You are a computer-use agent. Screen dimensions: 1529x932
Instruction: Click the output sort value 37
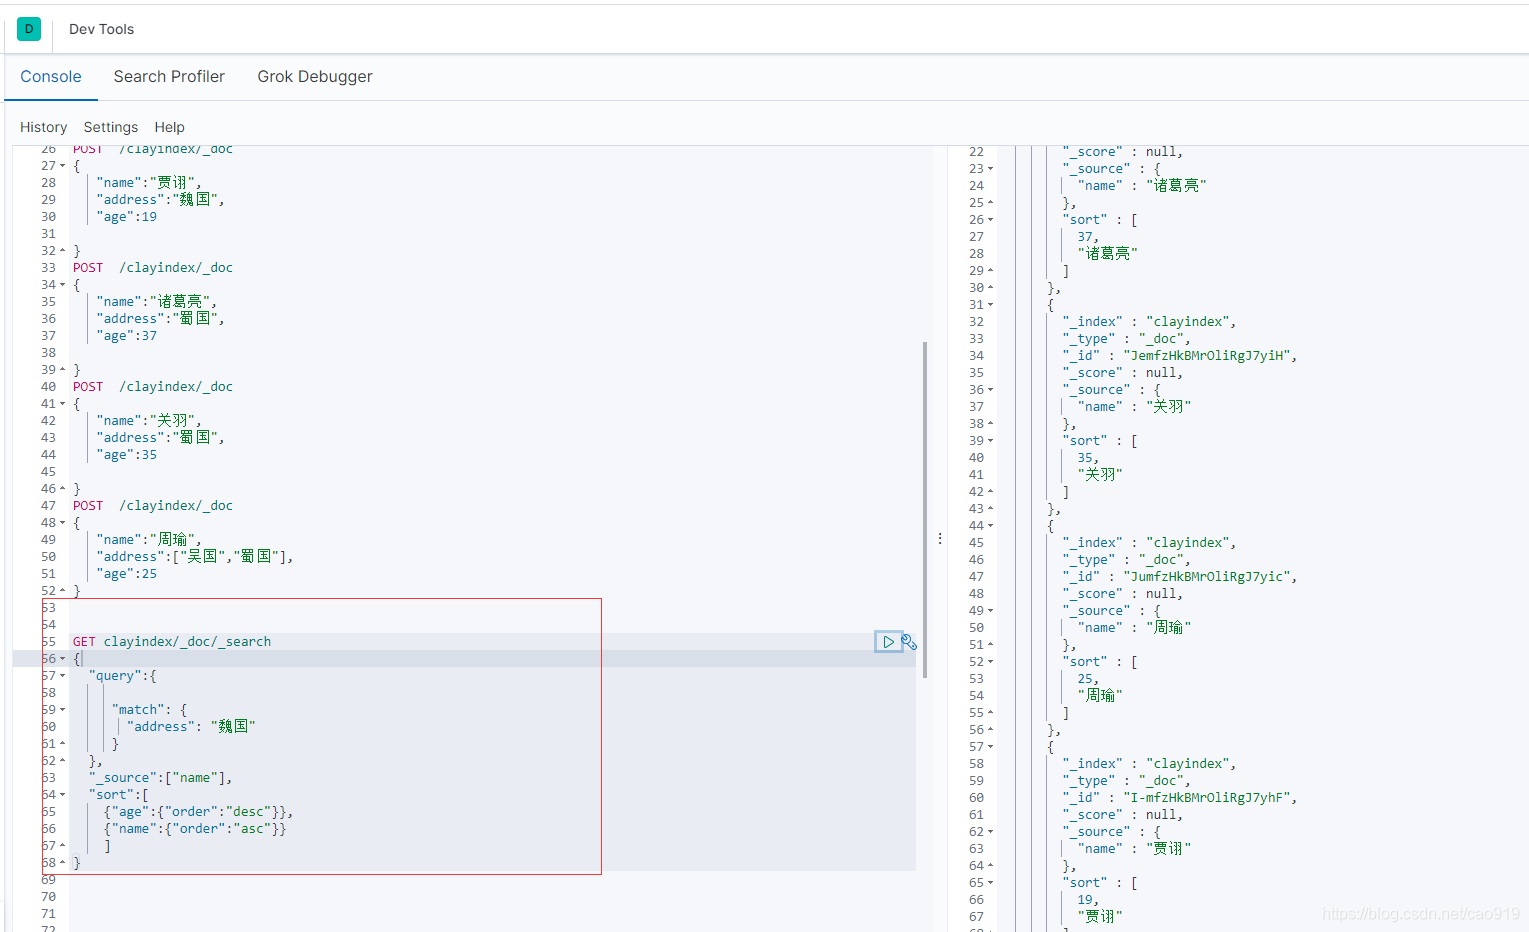coord(1088,237)
